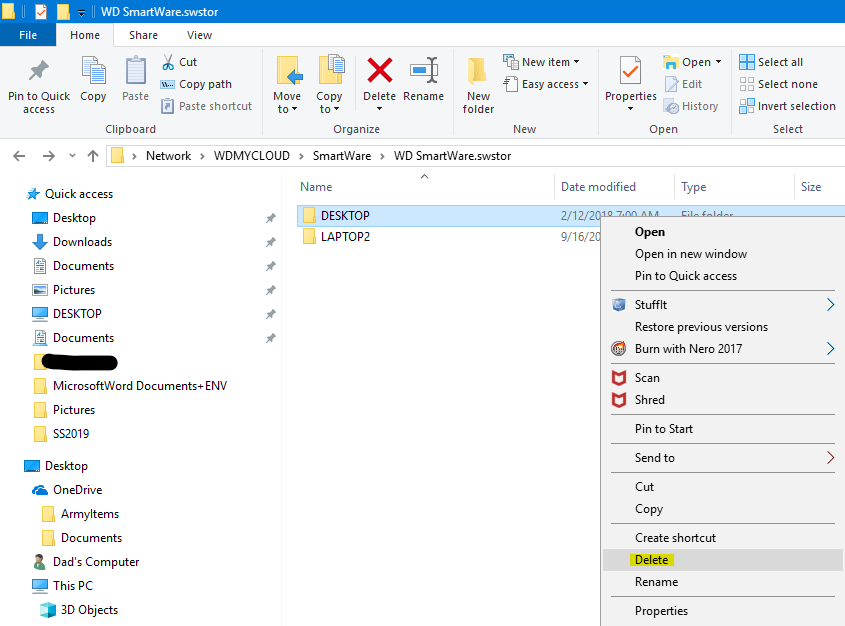Screen dimensions: 845x626
Task: Click the red X Delete ribbon icon
Action: [379, 71]
